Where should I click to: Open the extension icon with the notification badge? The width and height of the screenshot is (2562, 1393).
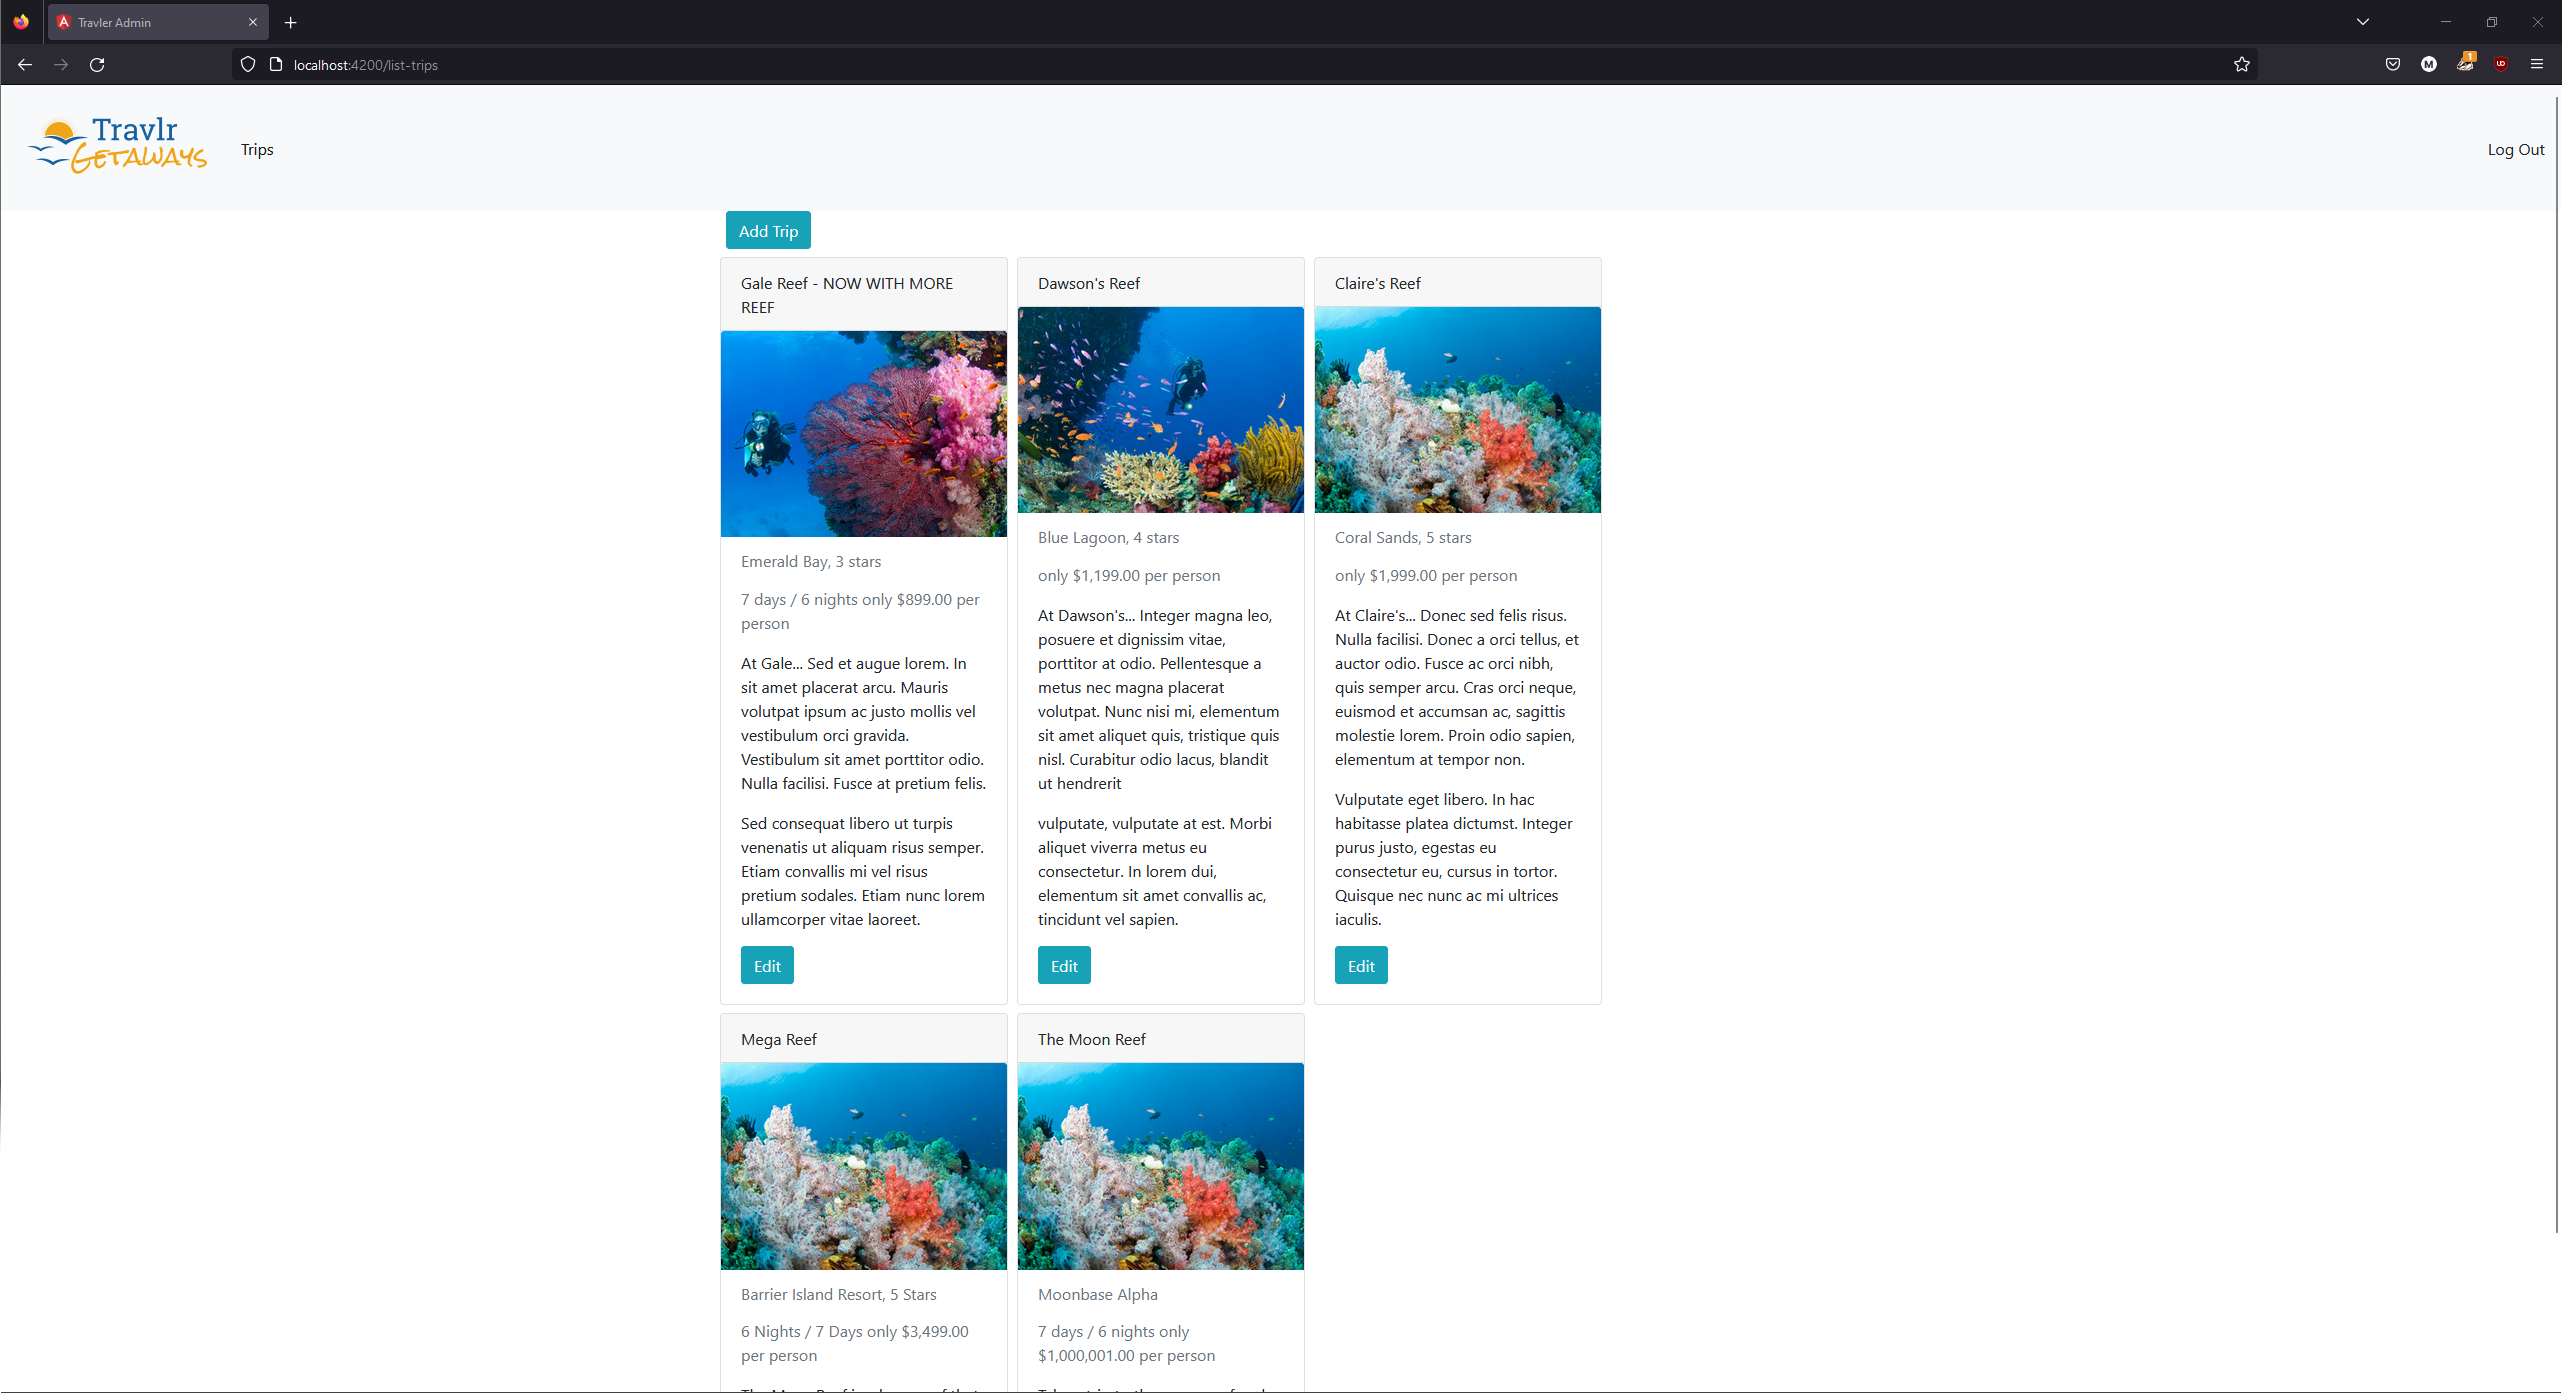pos(2465,63)
